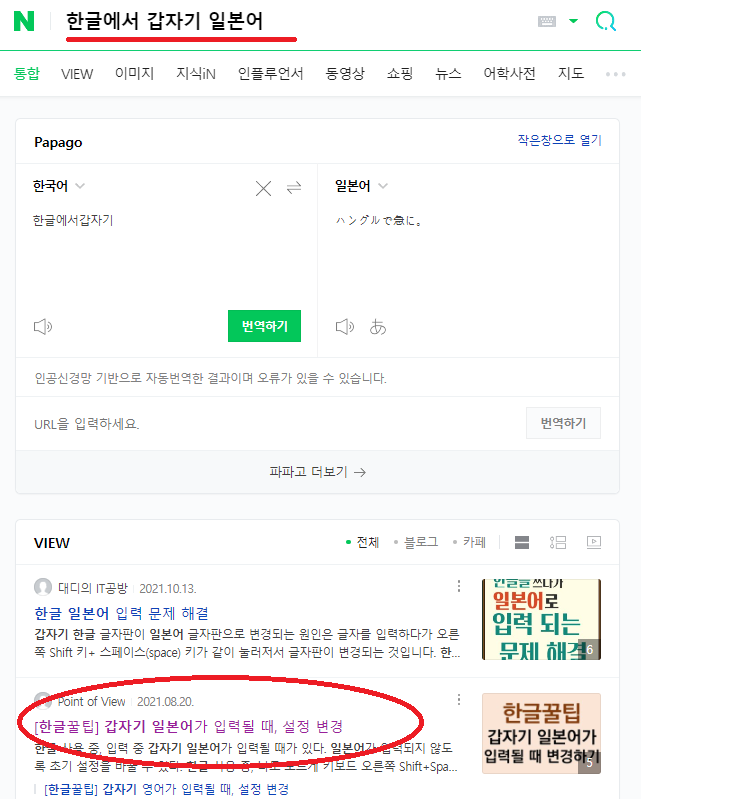Select the 전체 filter in VIEW
Screen dimensions: 755x799
(x=363, y=542)
